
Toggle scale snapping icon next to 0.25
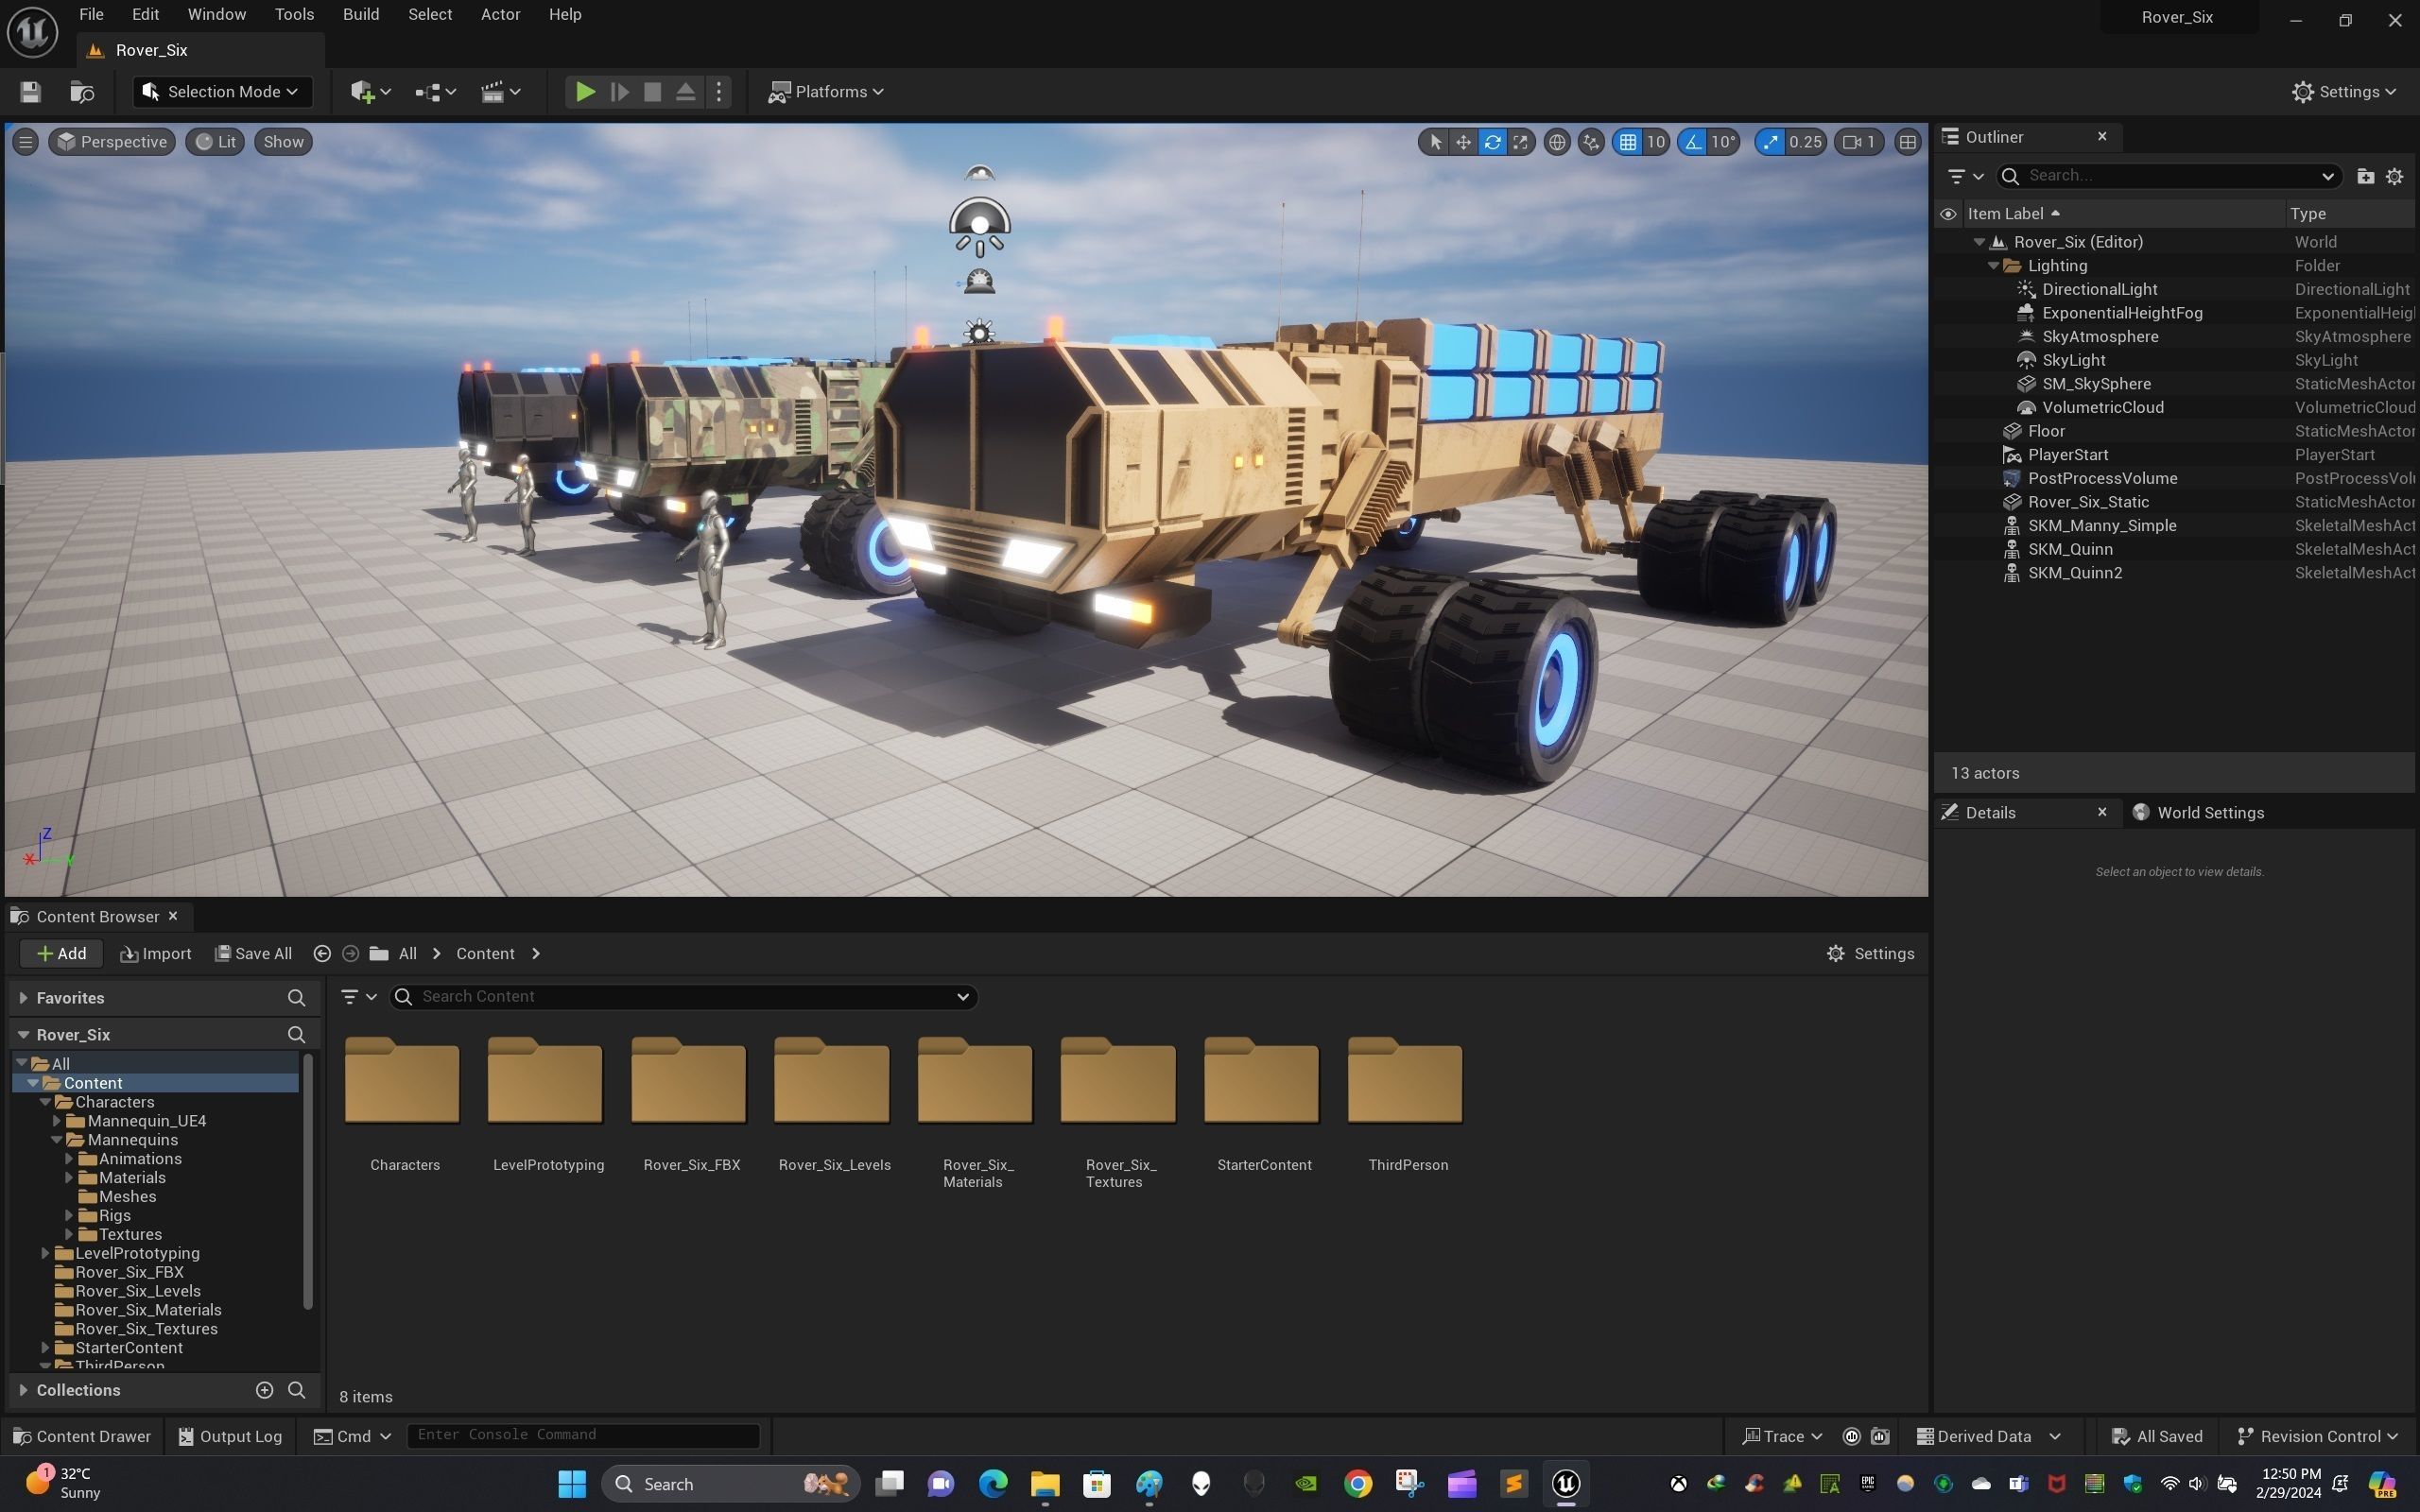pos(1771,142)
